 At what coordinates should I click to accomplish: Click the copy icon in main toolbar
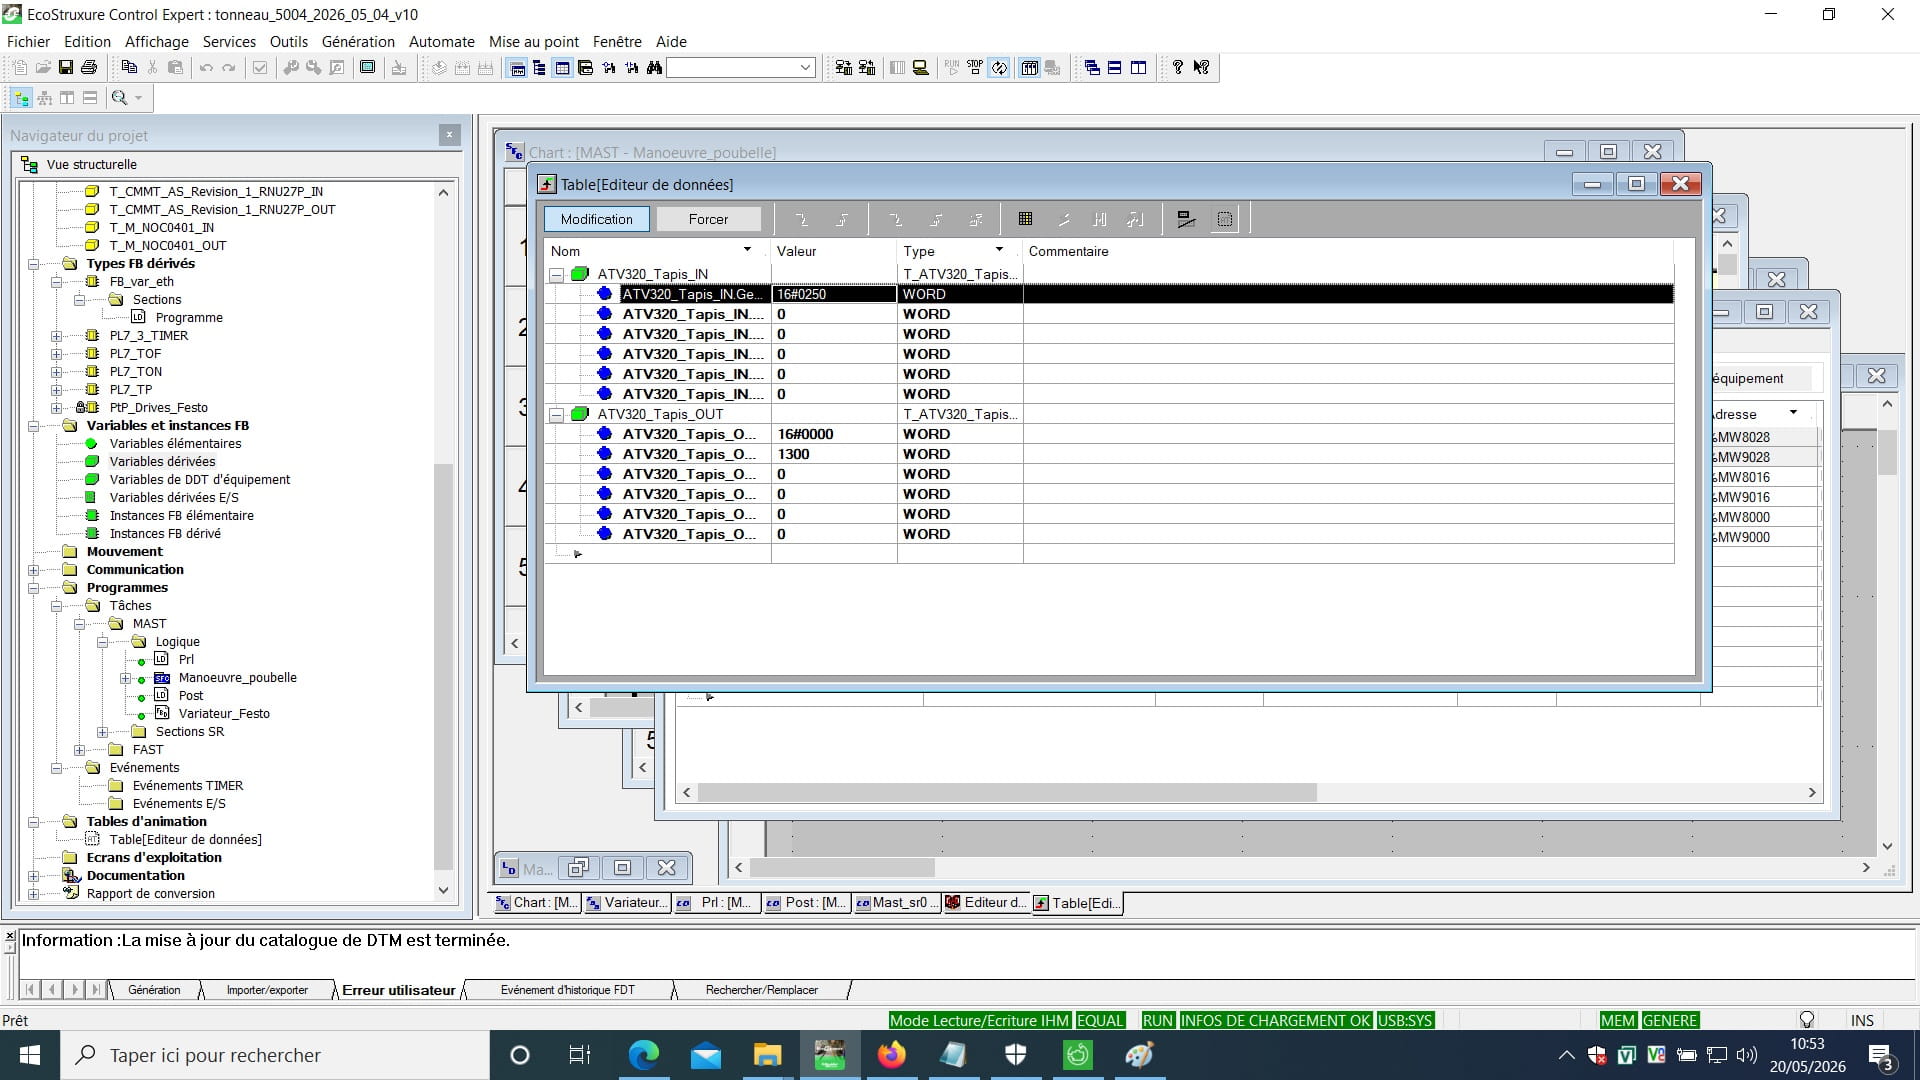pyautogui.click(x=129, y=68)
